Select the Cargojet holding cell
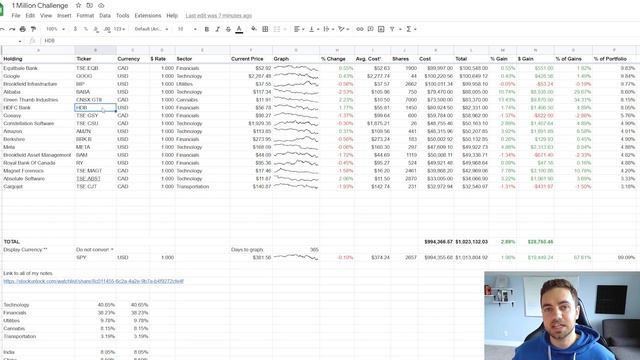Image resolution: width=640 pixels, height=360 pixels. (38, 187)
